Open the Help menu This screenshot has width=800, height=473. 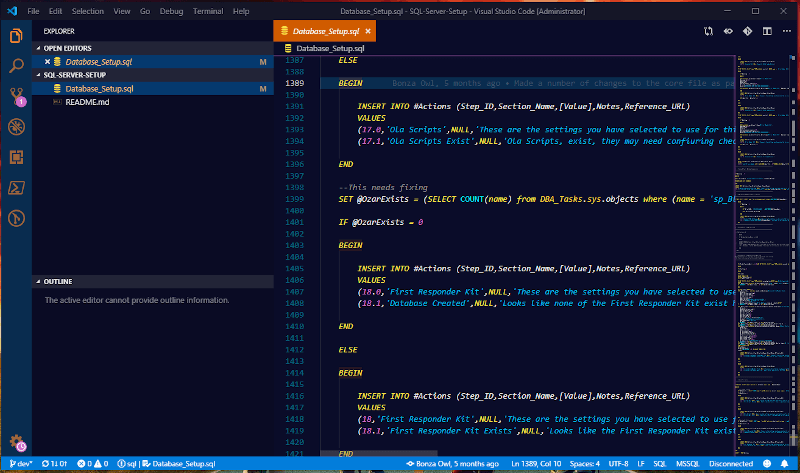click(x=241, y=11)
